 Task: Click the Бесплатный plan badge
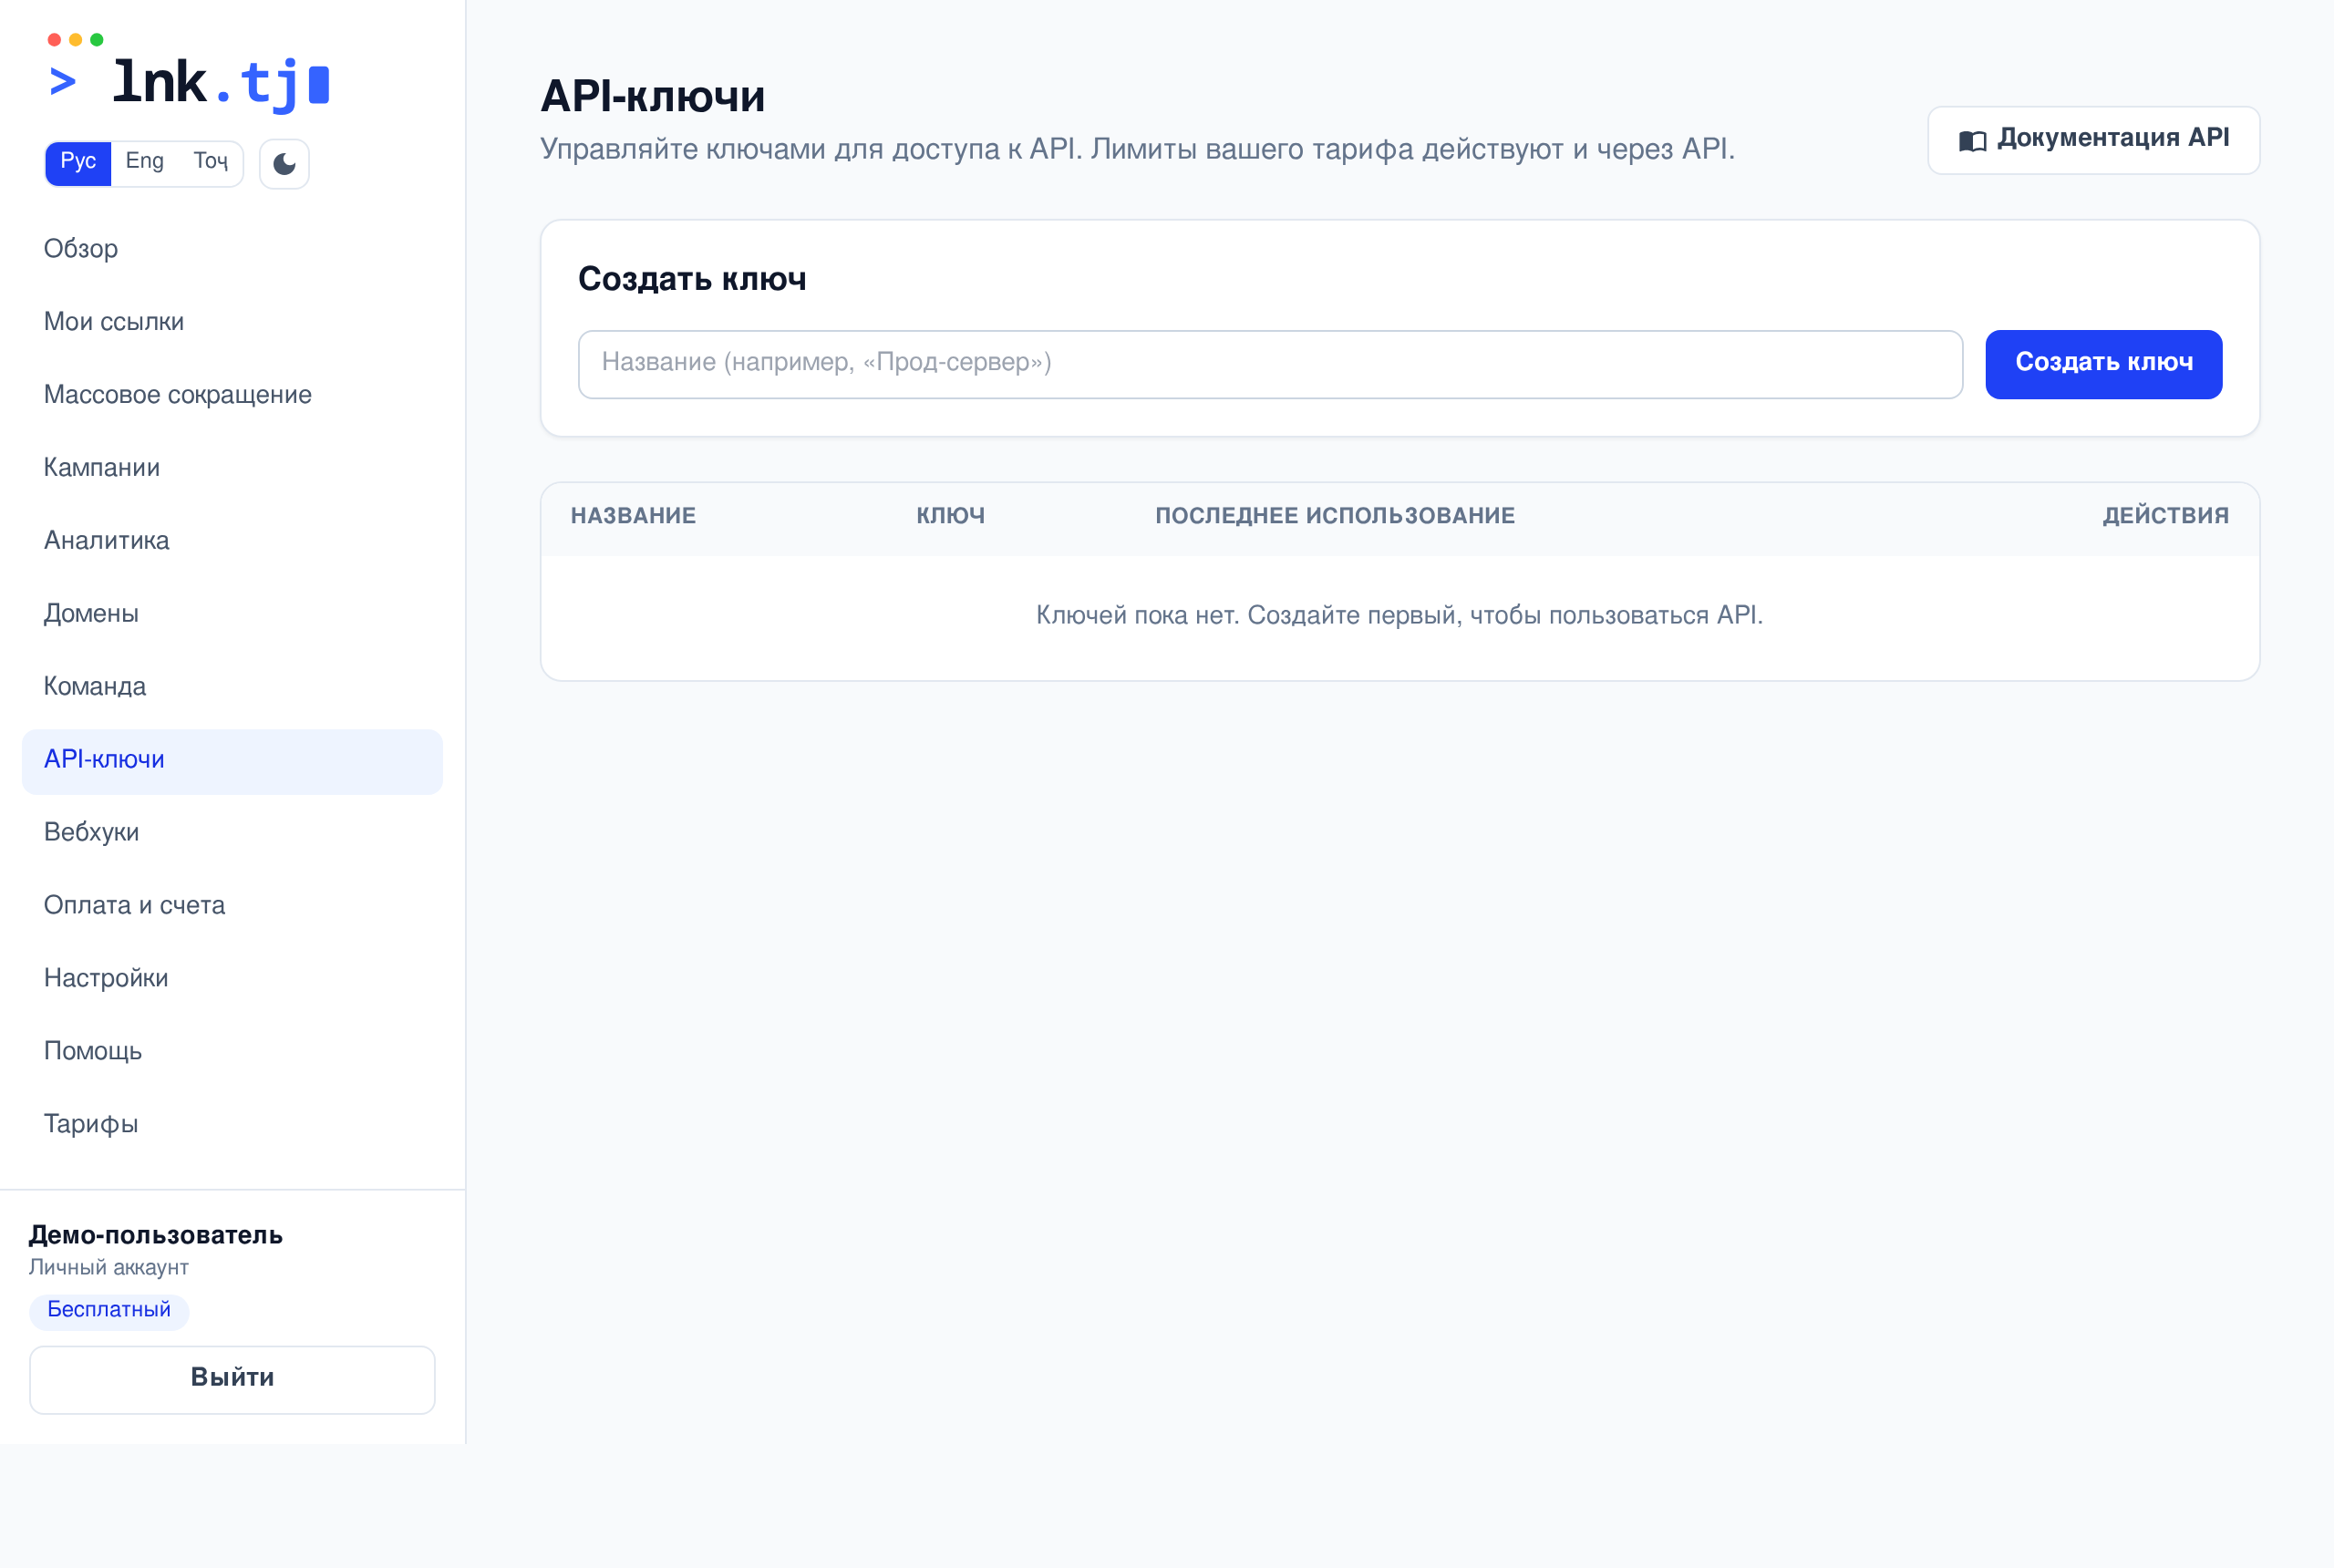pos(109,1310)
